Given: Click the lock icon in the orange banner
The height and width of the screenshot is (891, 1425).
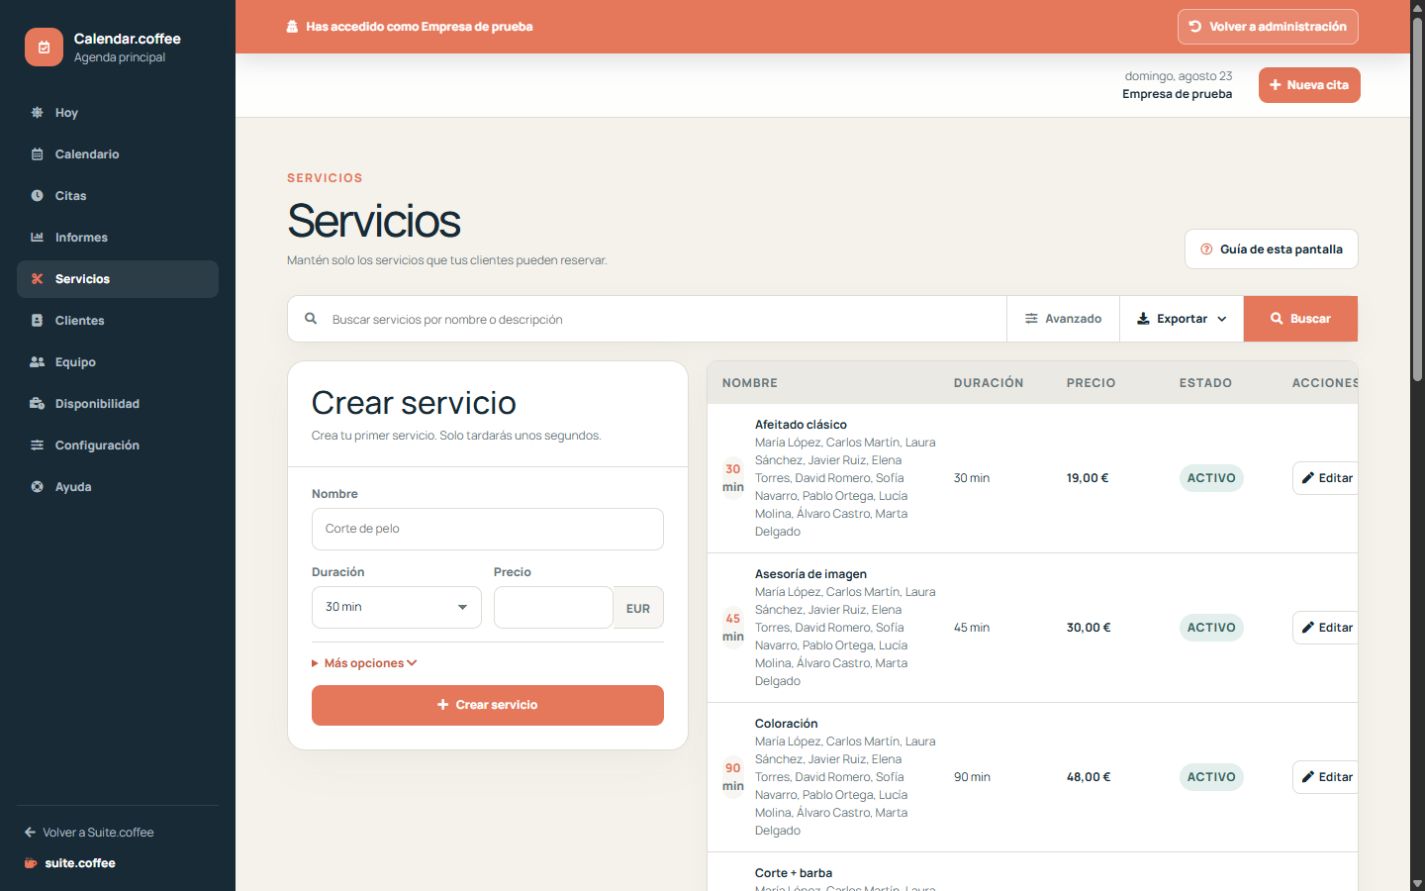Looking at the screenshot, I should [292, 27].
